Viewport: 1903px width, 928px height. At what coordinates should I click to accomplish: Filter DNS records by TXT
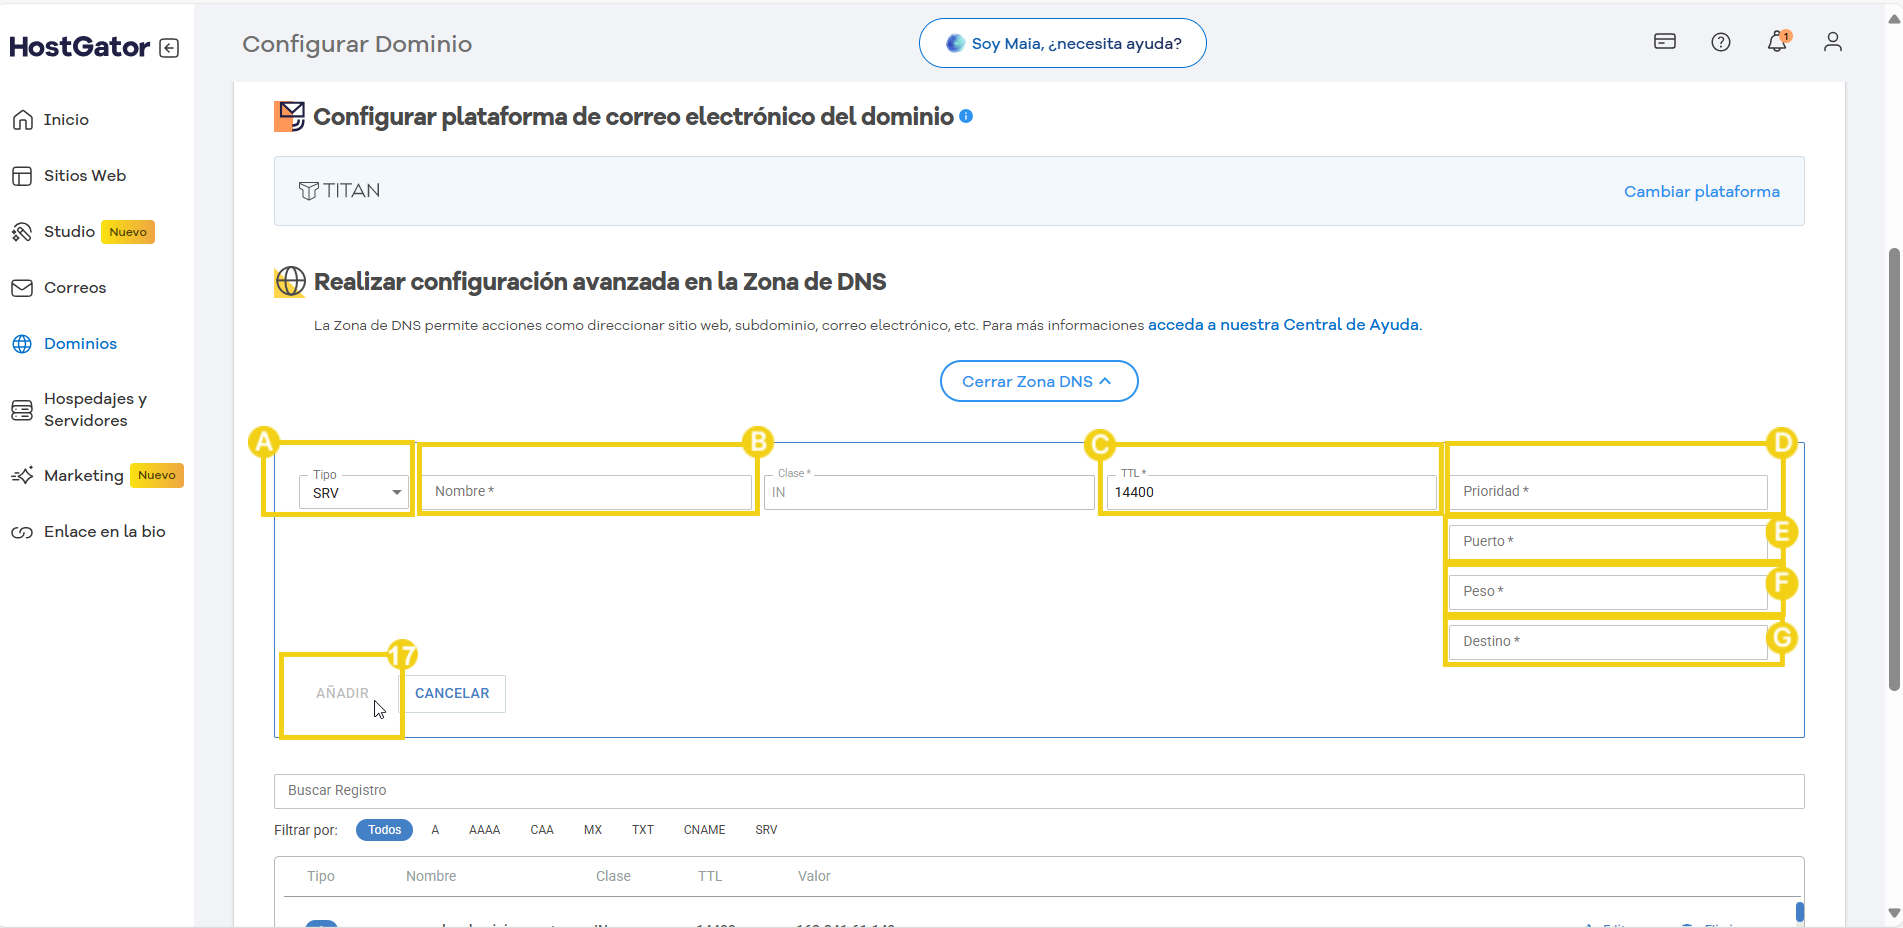642,830
